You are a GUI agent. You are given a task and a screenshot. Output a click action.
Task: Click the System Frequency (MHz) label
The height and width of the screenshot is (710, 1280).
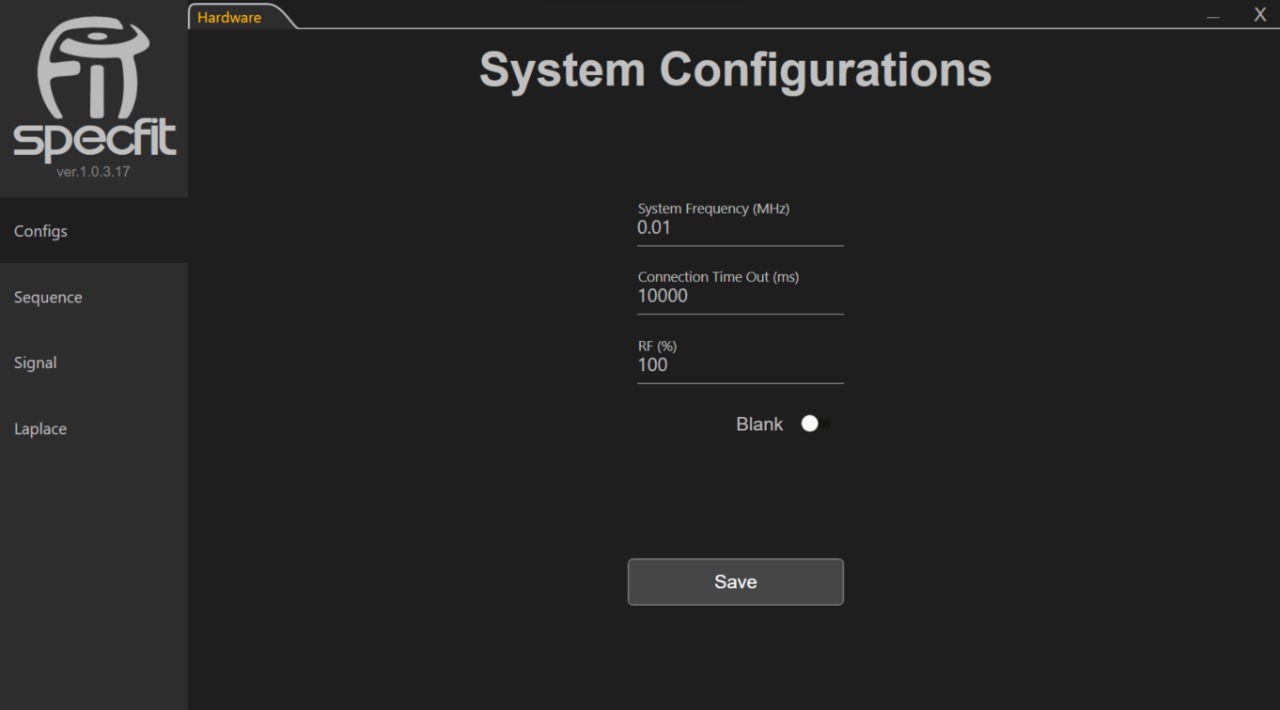pos(713,208)
